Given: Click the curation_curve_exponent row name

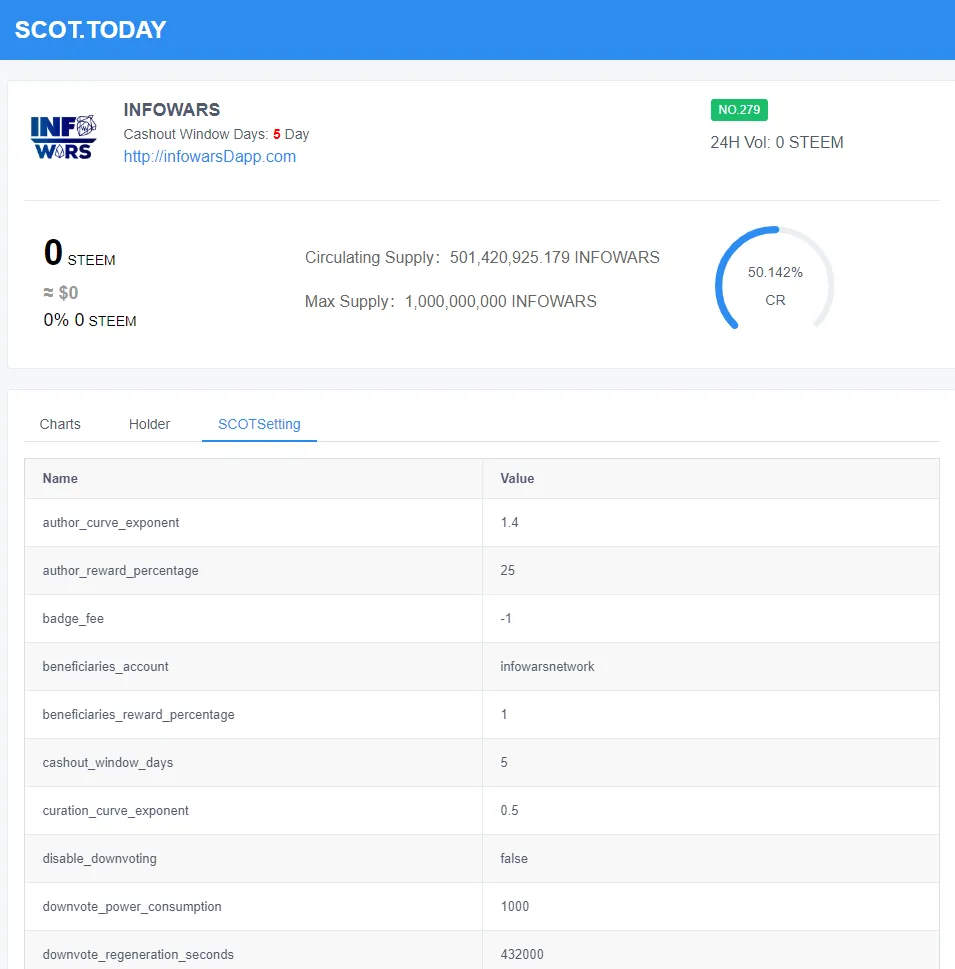Looking at the screenshot, I should click(x=116, y=811).
